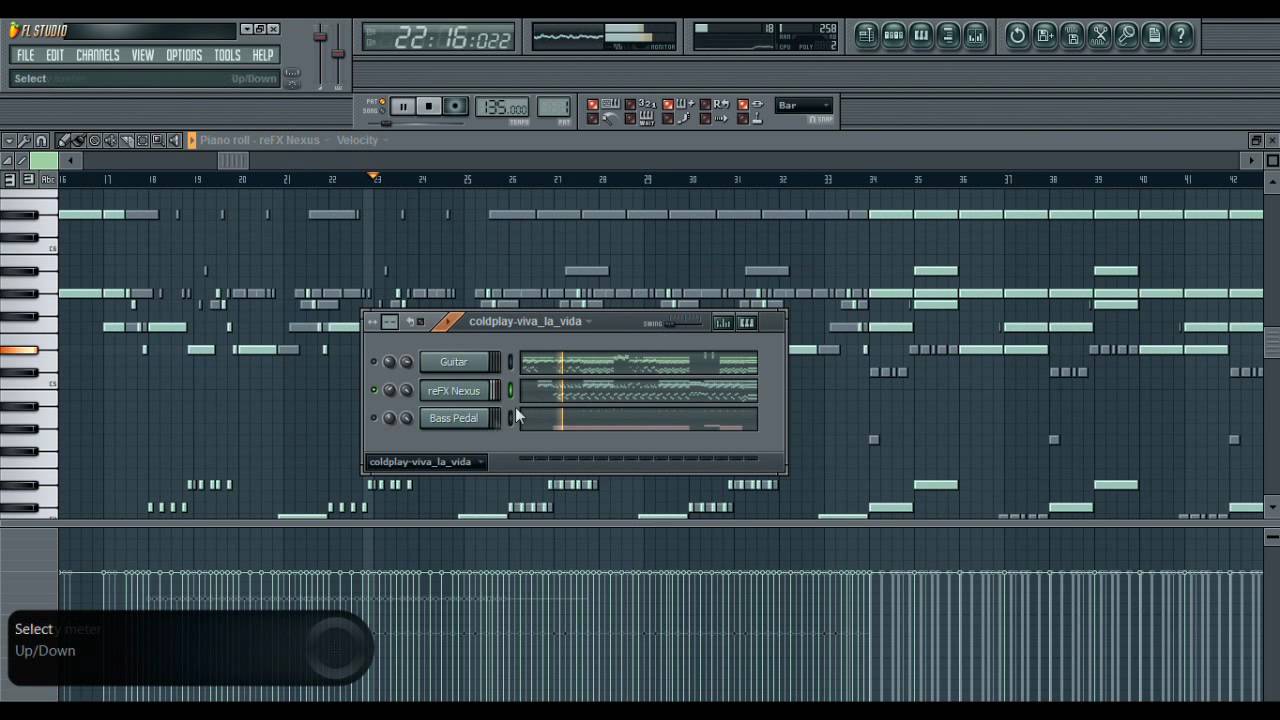Open the project info page icon
The width and height of the screenshot is (1280, 720).
[1154, 36]
